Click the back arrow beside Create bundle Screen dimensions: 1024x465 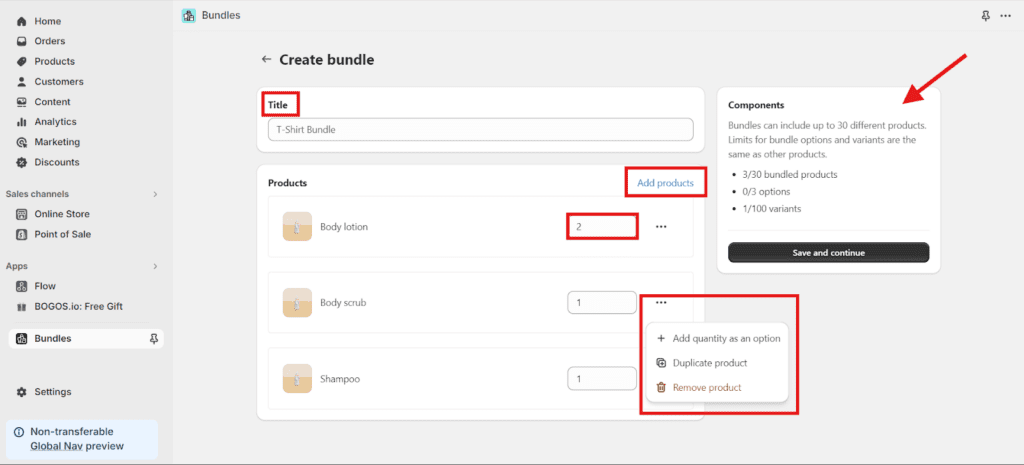click(x=266, y=60)
